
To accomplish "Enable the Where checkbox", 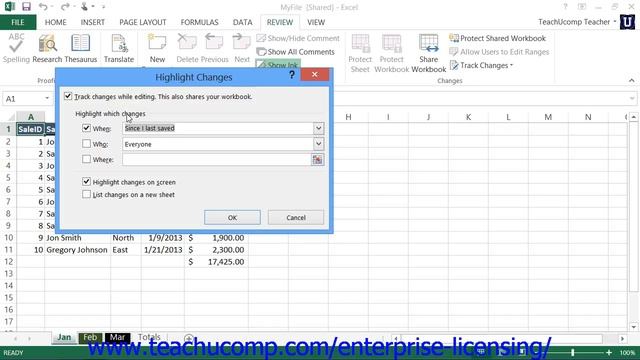I will point(86,159).
